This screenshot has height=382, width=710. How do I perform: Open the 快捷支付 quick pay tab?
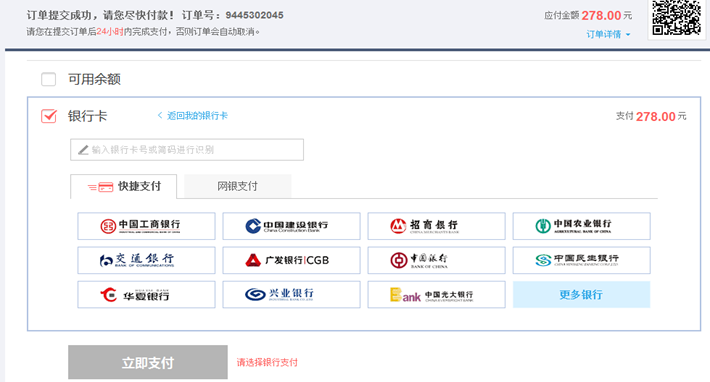click(x=123, y=186)
